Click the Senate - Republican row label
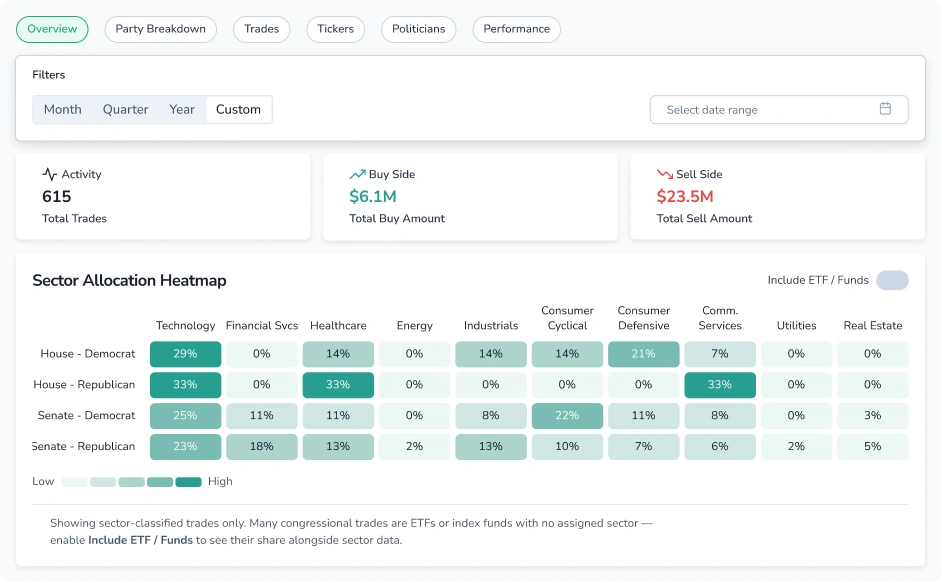This screenshot has width=942, height=583. [x=84, y=447]
